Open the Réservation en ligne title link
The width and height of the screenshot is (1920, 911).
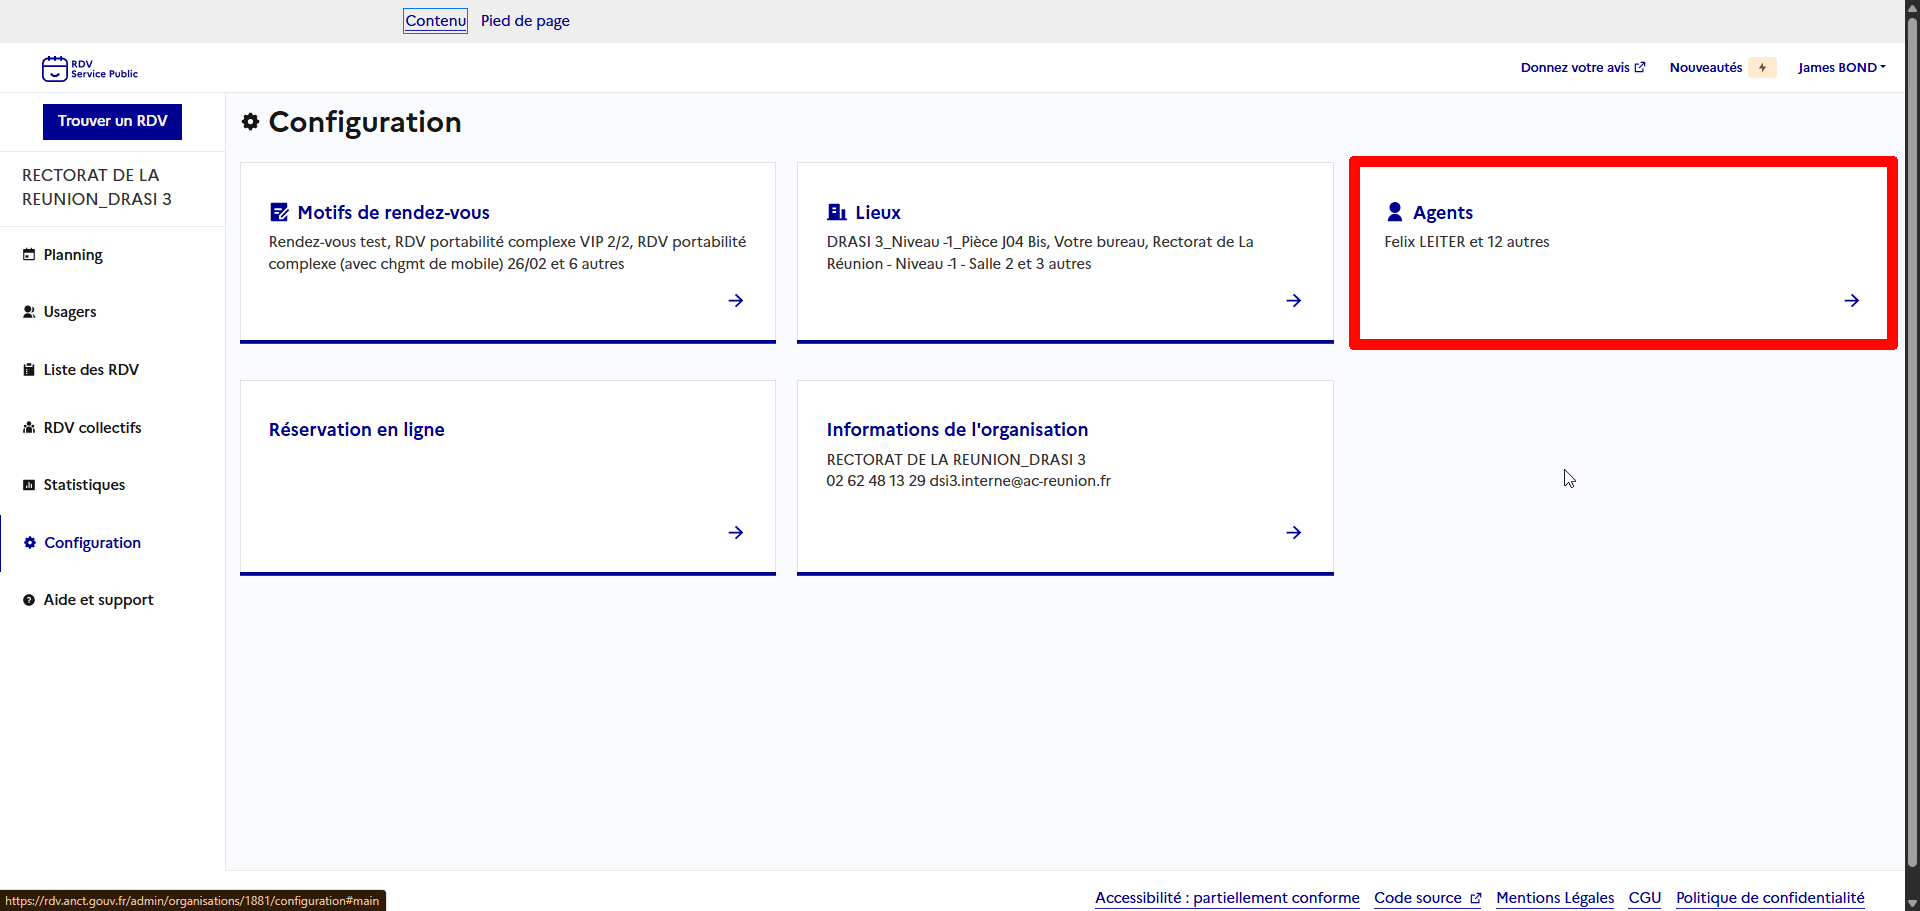click(356, 430)
